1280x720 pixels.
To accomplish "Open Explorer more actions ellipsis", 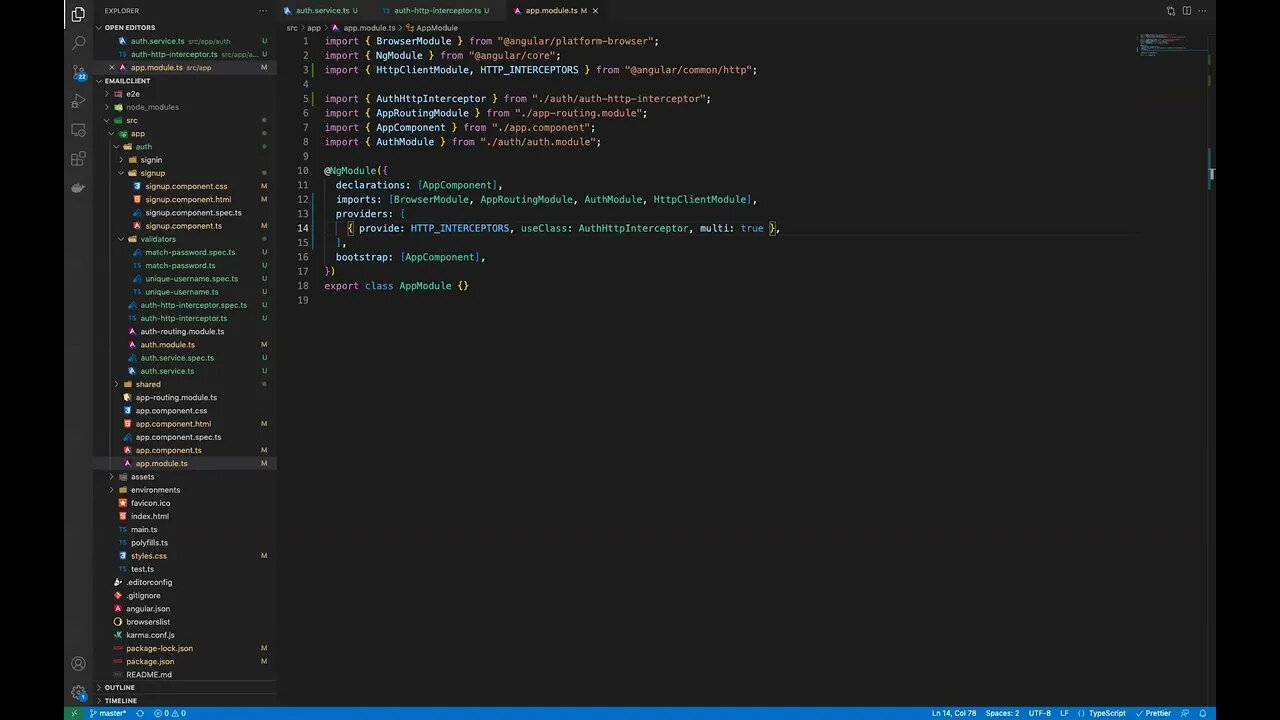I will tap(263, 11).
